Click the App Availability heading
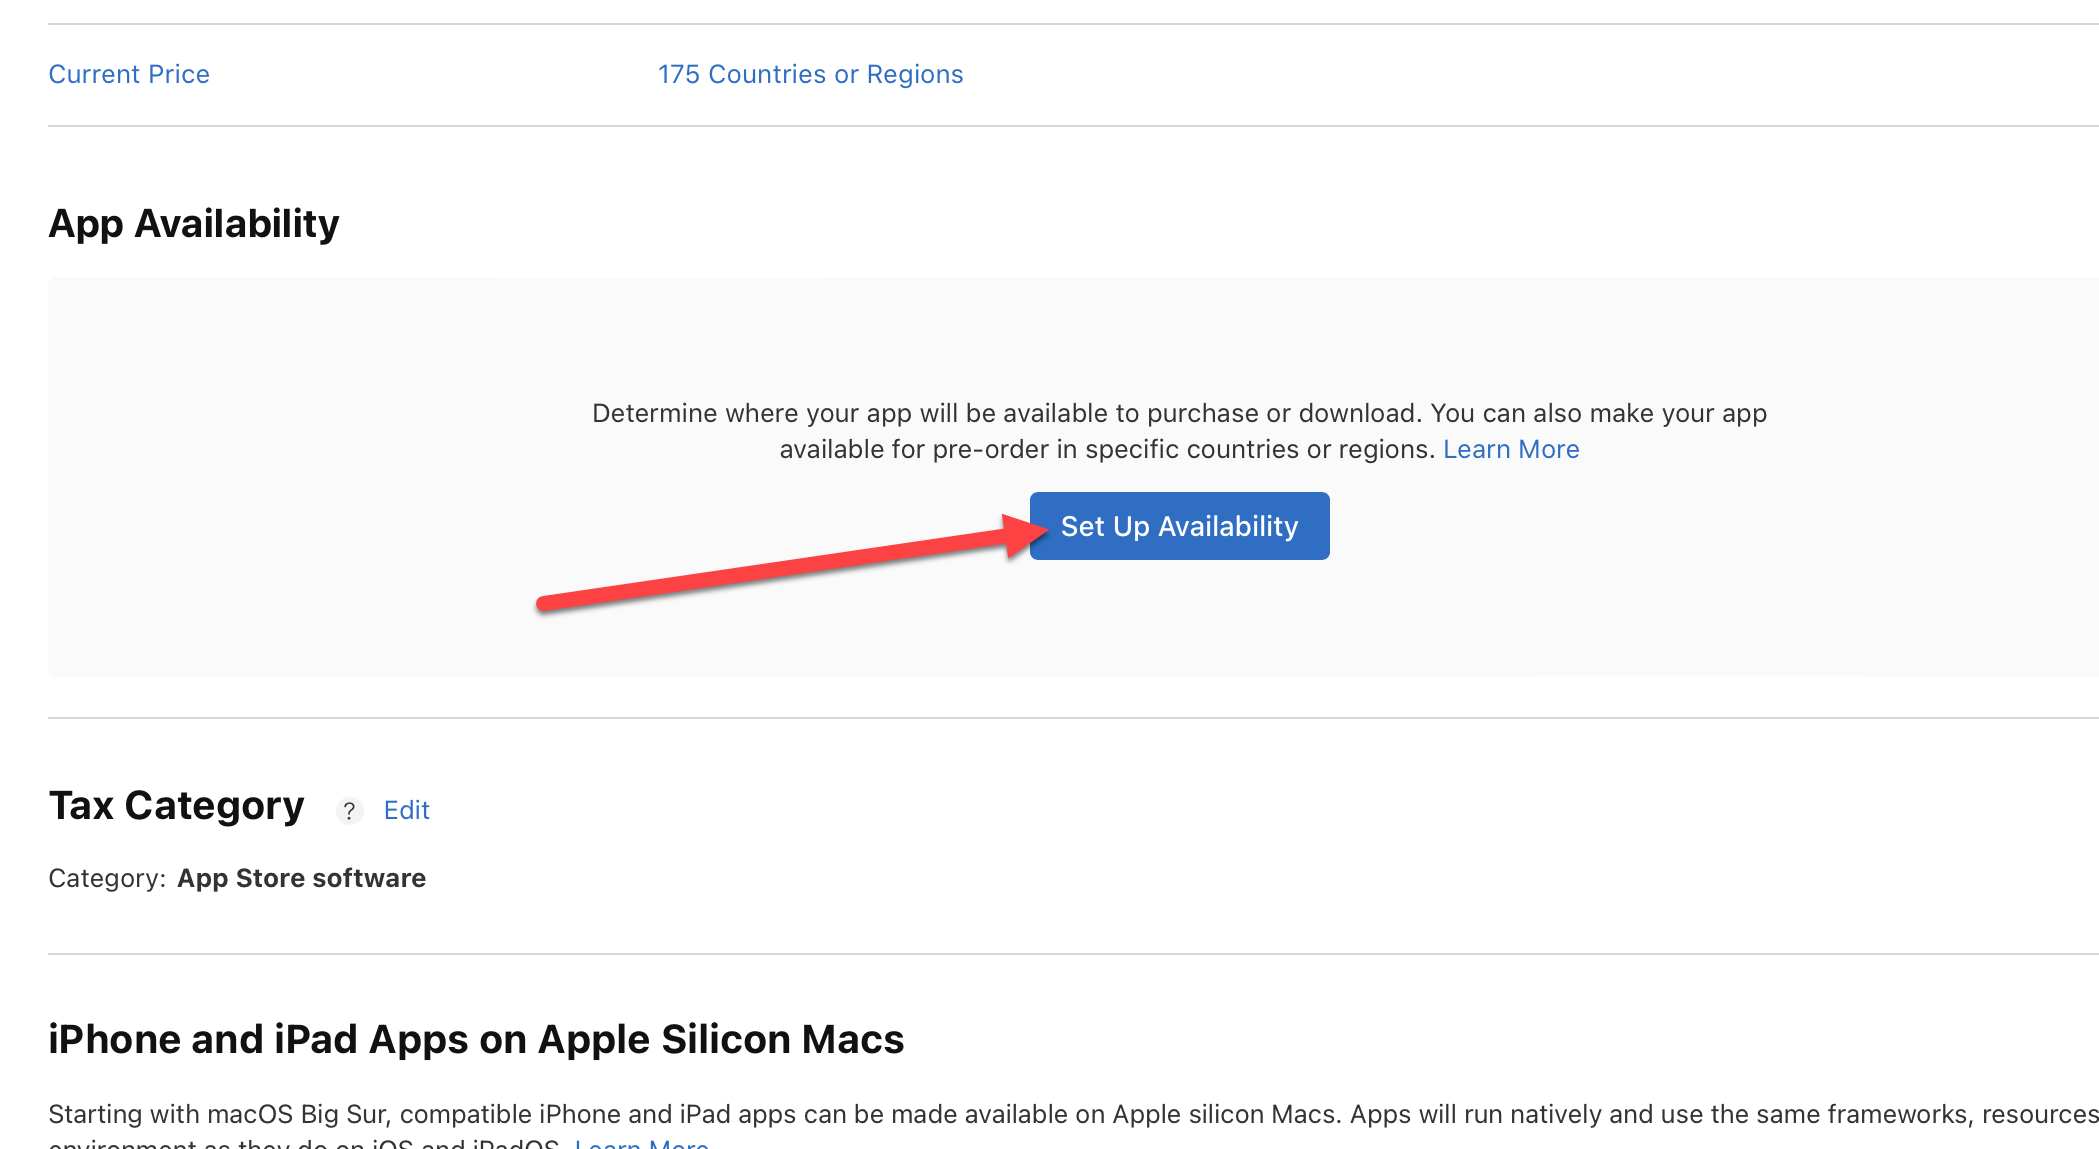This screenshot has width=2099, height=1149. [194, 224]
